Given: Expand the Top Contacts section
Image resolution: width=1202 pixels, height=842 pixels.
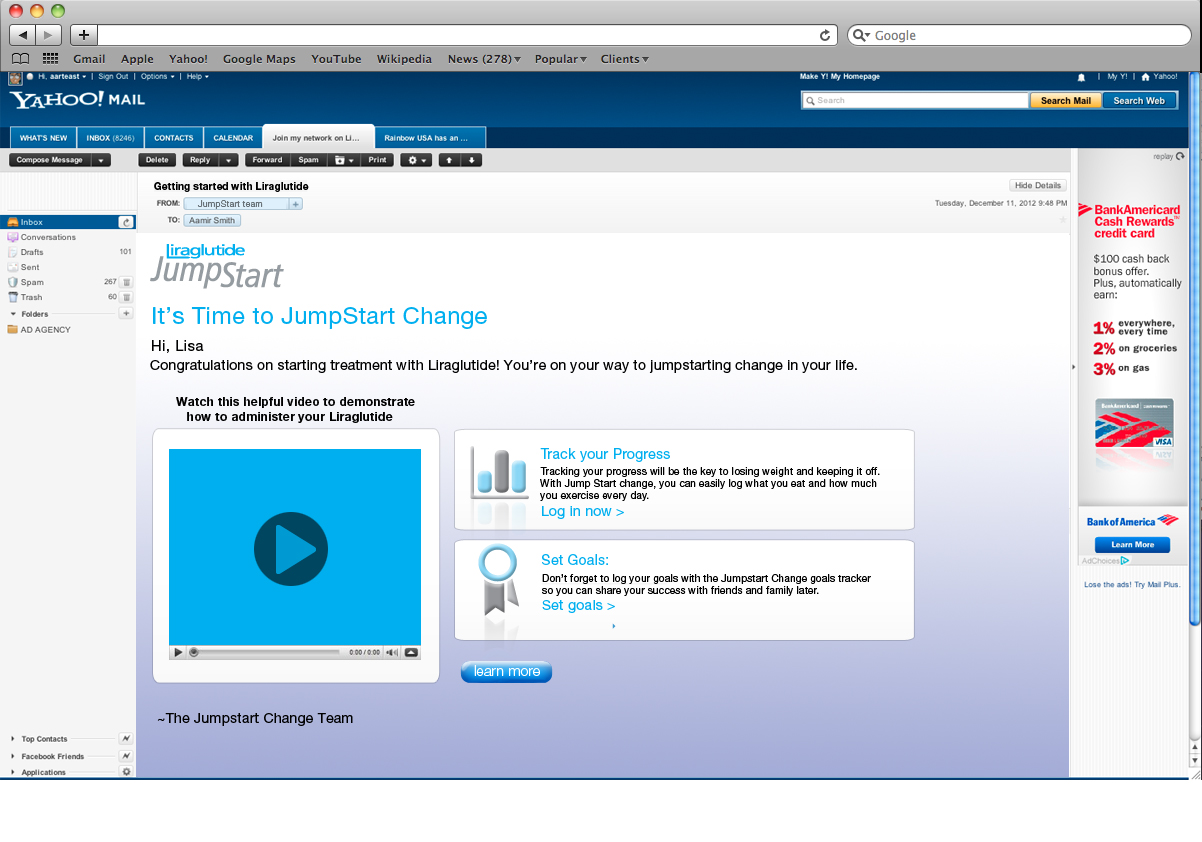Looking at the screenshot, I should 13,739.
